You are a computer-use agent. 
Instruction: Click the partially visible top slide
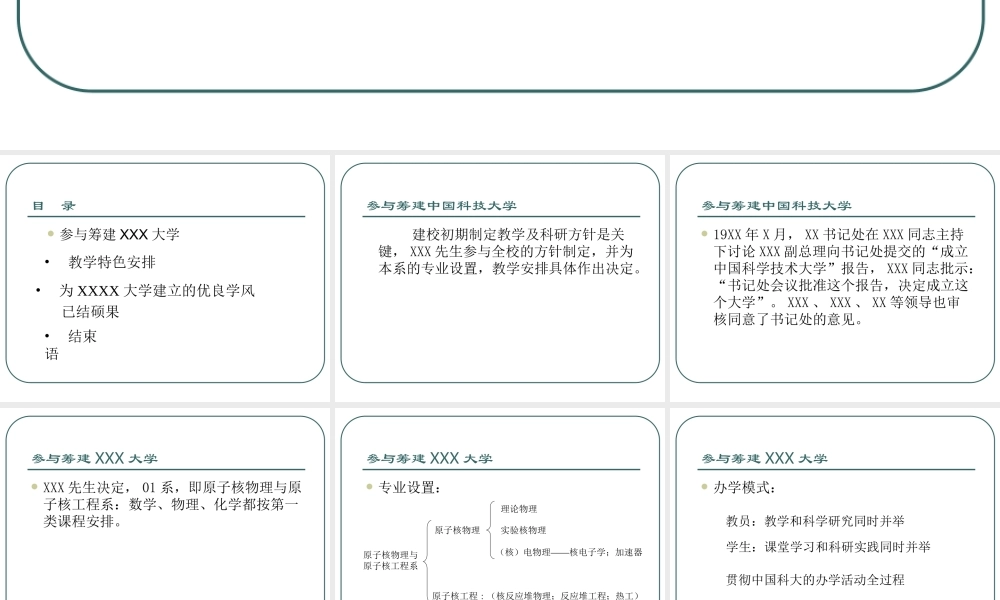click(x=500, y=45)
